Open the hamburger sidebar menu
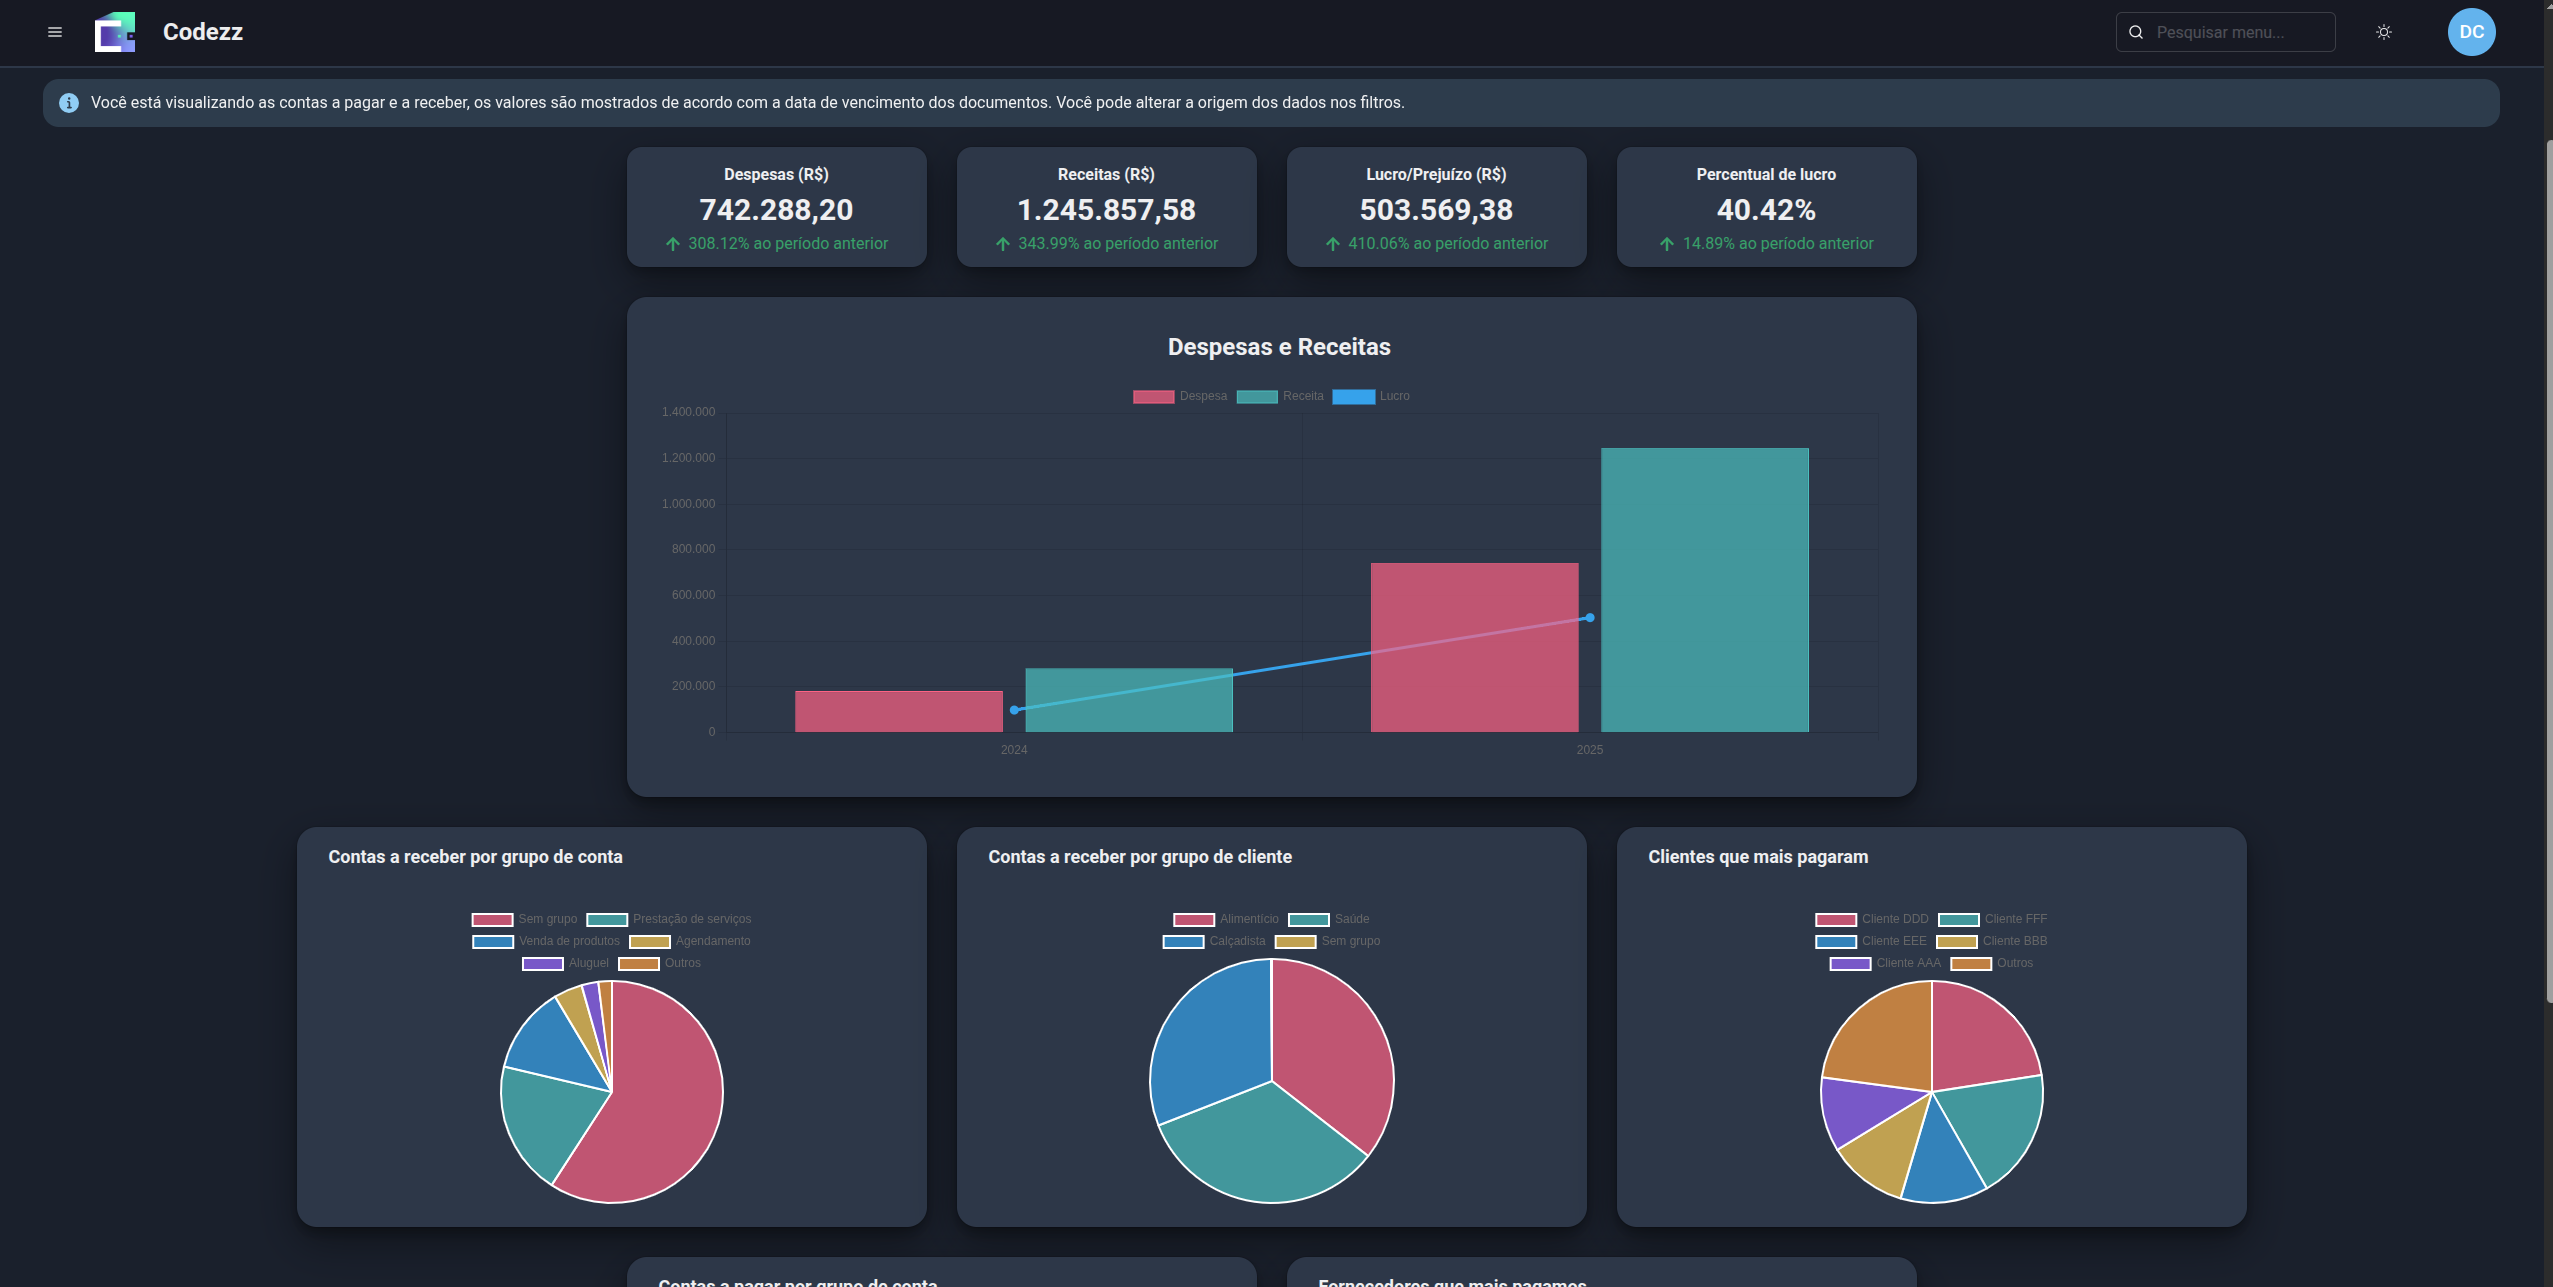The image size is (2553, 1287). [x=55, y=32]
